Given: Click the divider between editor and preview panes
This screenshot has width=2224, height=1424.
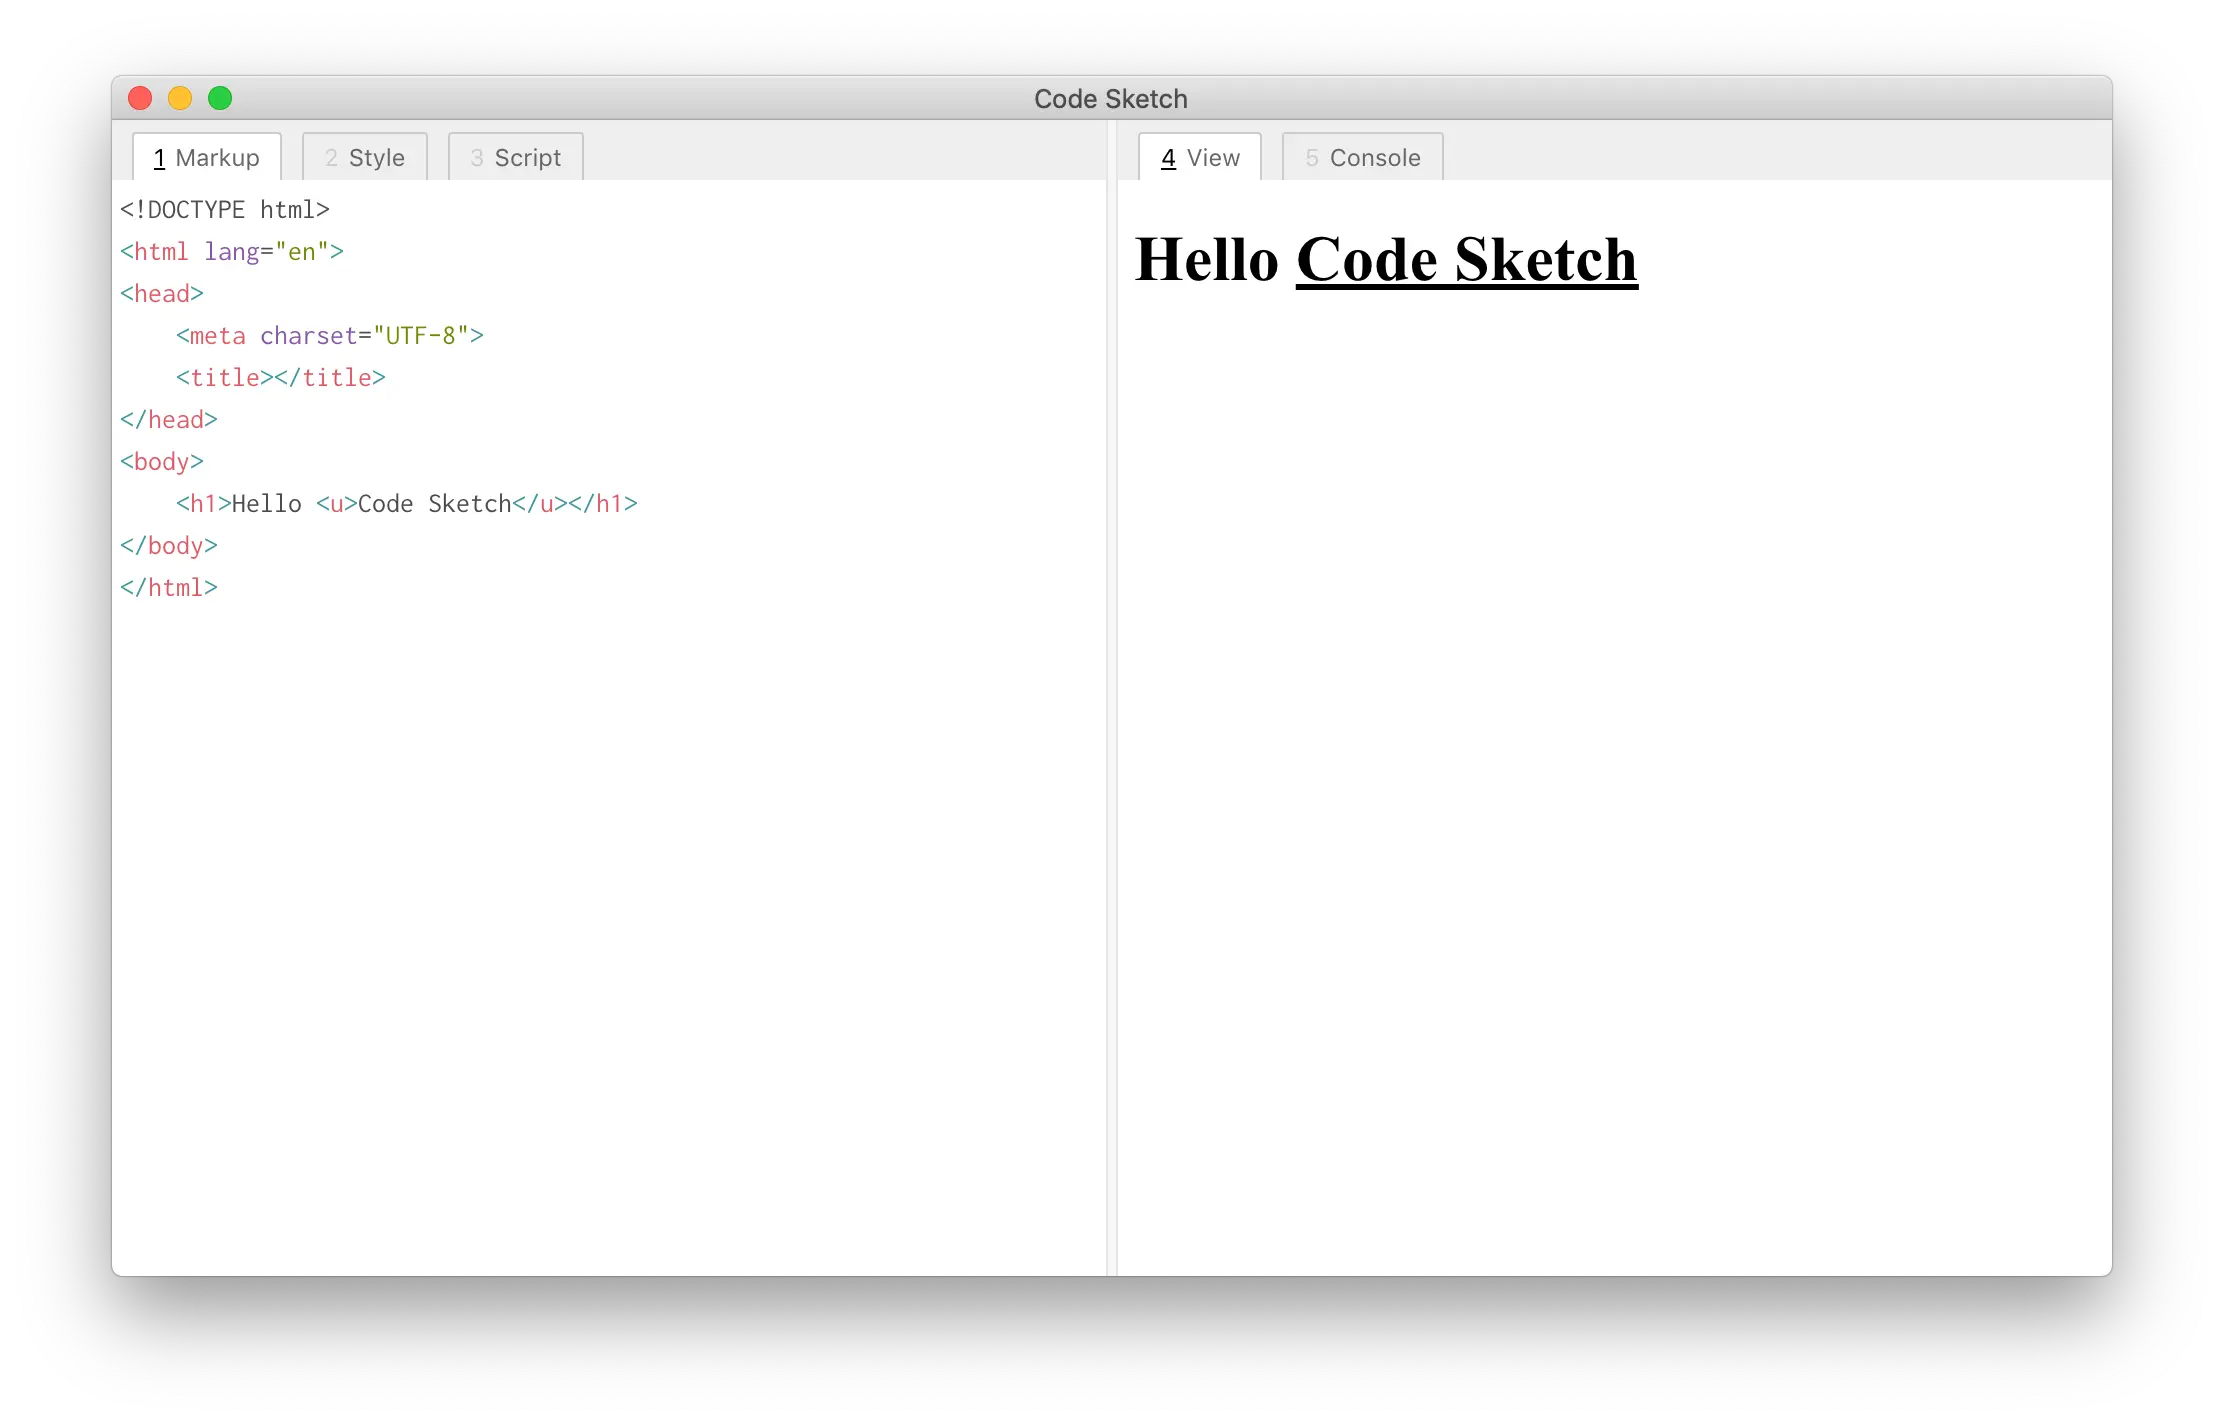Looking at the screenshot, I should coord(1112,700).
